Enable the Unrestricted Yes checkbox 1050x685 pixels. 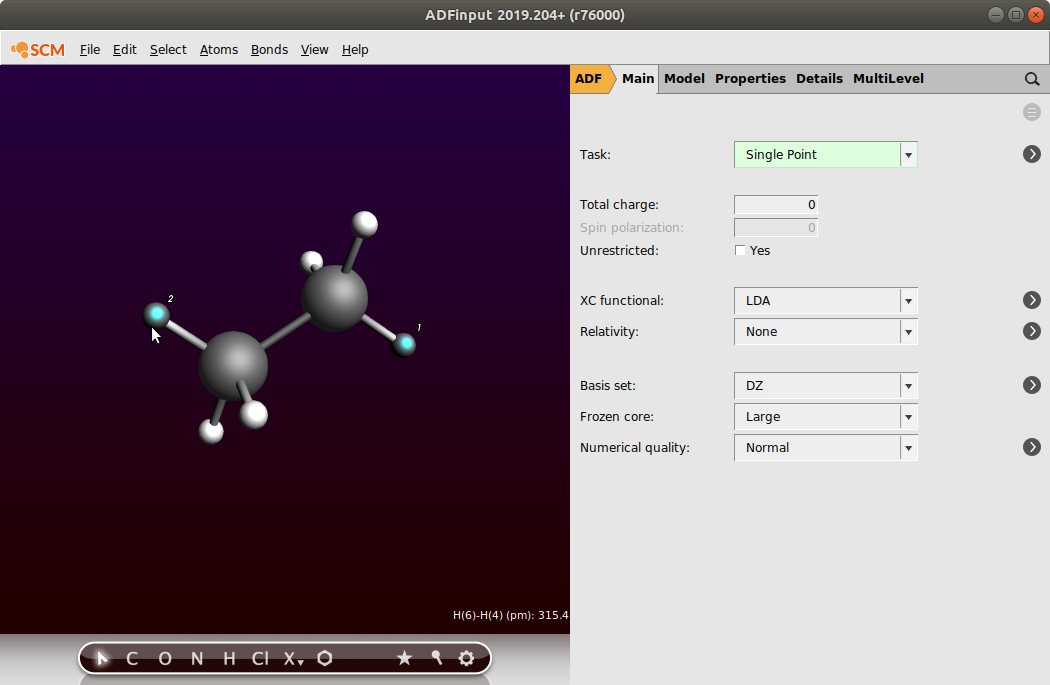tap(741, 251)
